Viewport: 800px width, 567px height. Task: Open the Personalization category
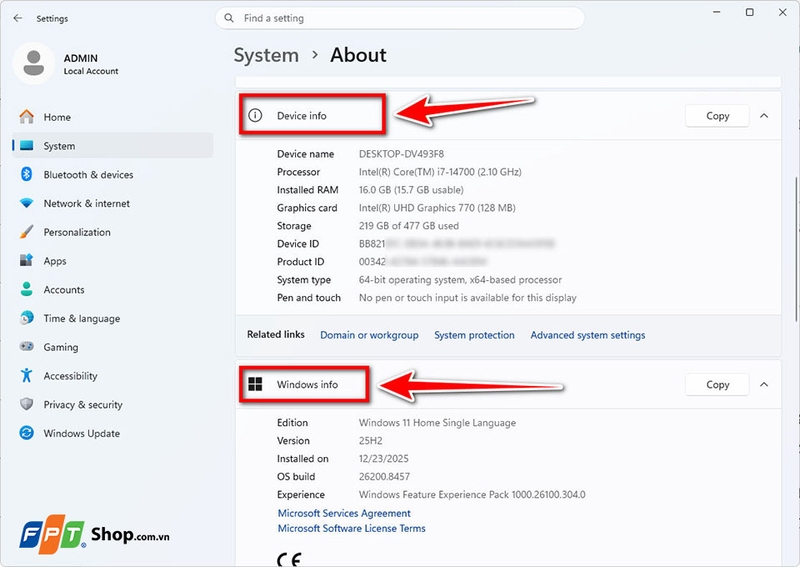112,232
